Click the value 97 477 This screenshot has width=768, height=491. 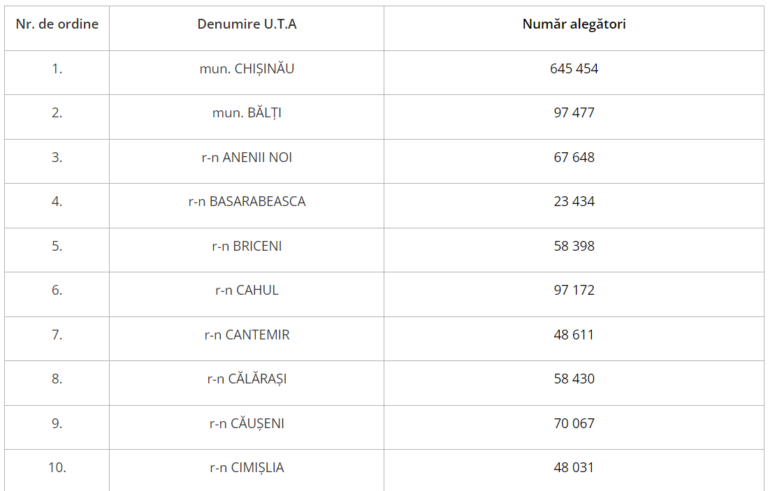coord(574,113)
